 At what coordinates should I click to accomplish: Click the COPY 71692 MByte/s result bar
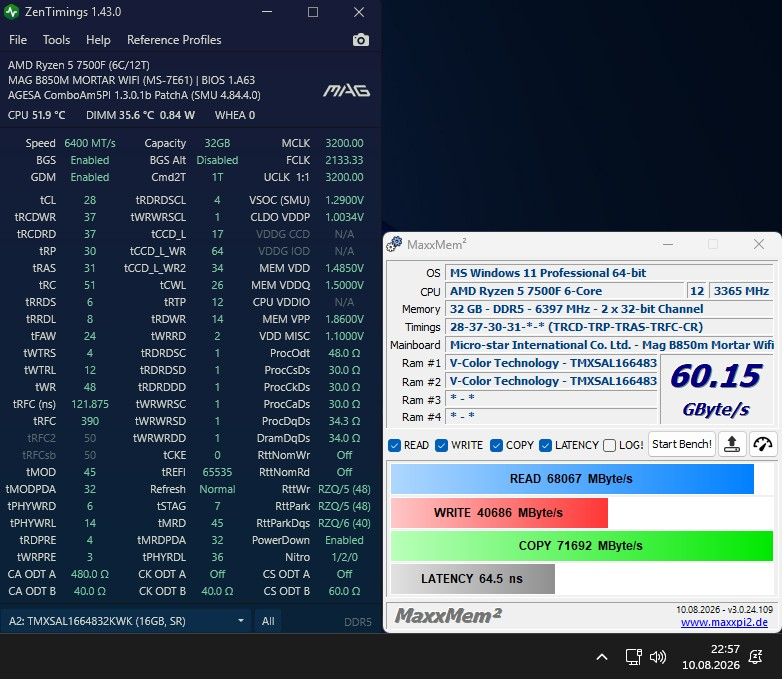point(582,546)
